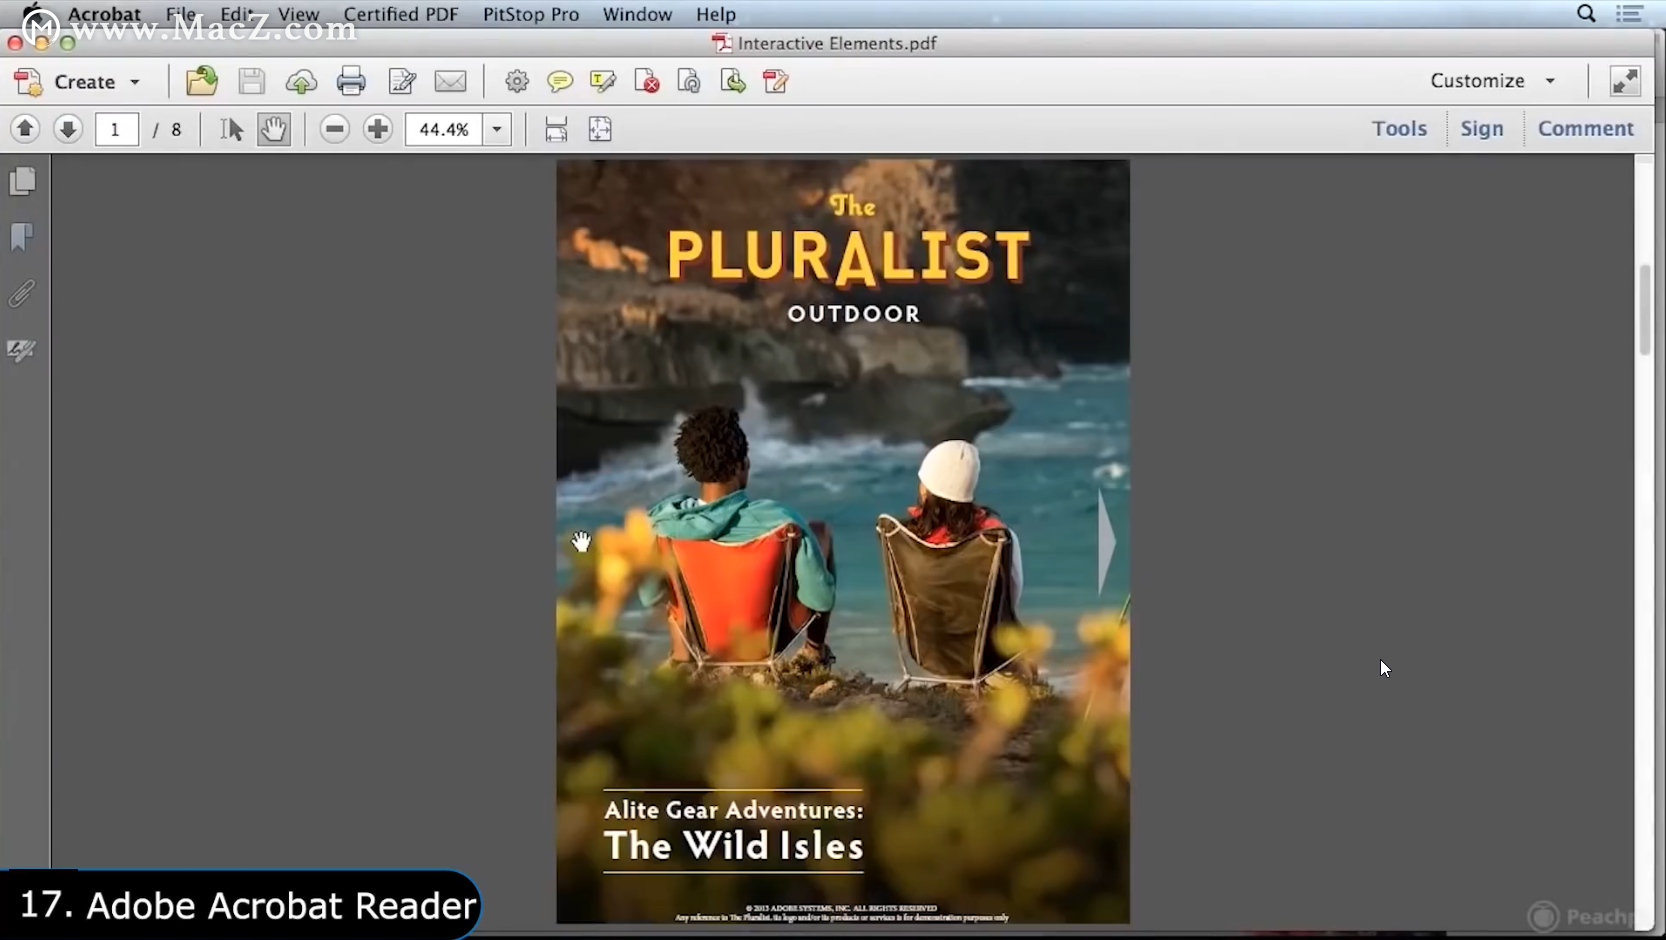Open the PitStop Pro menu
Screen dimensions: 1666x940
[x=531, y=14]
